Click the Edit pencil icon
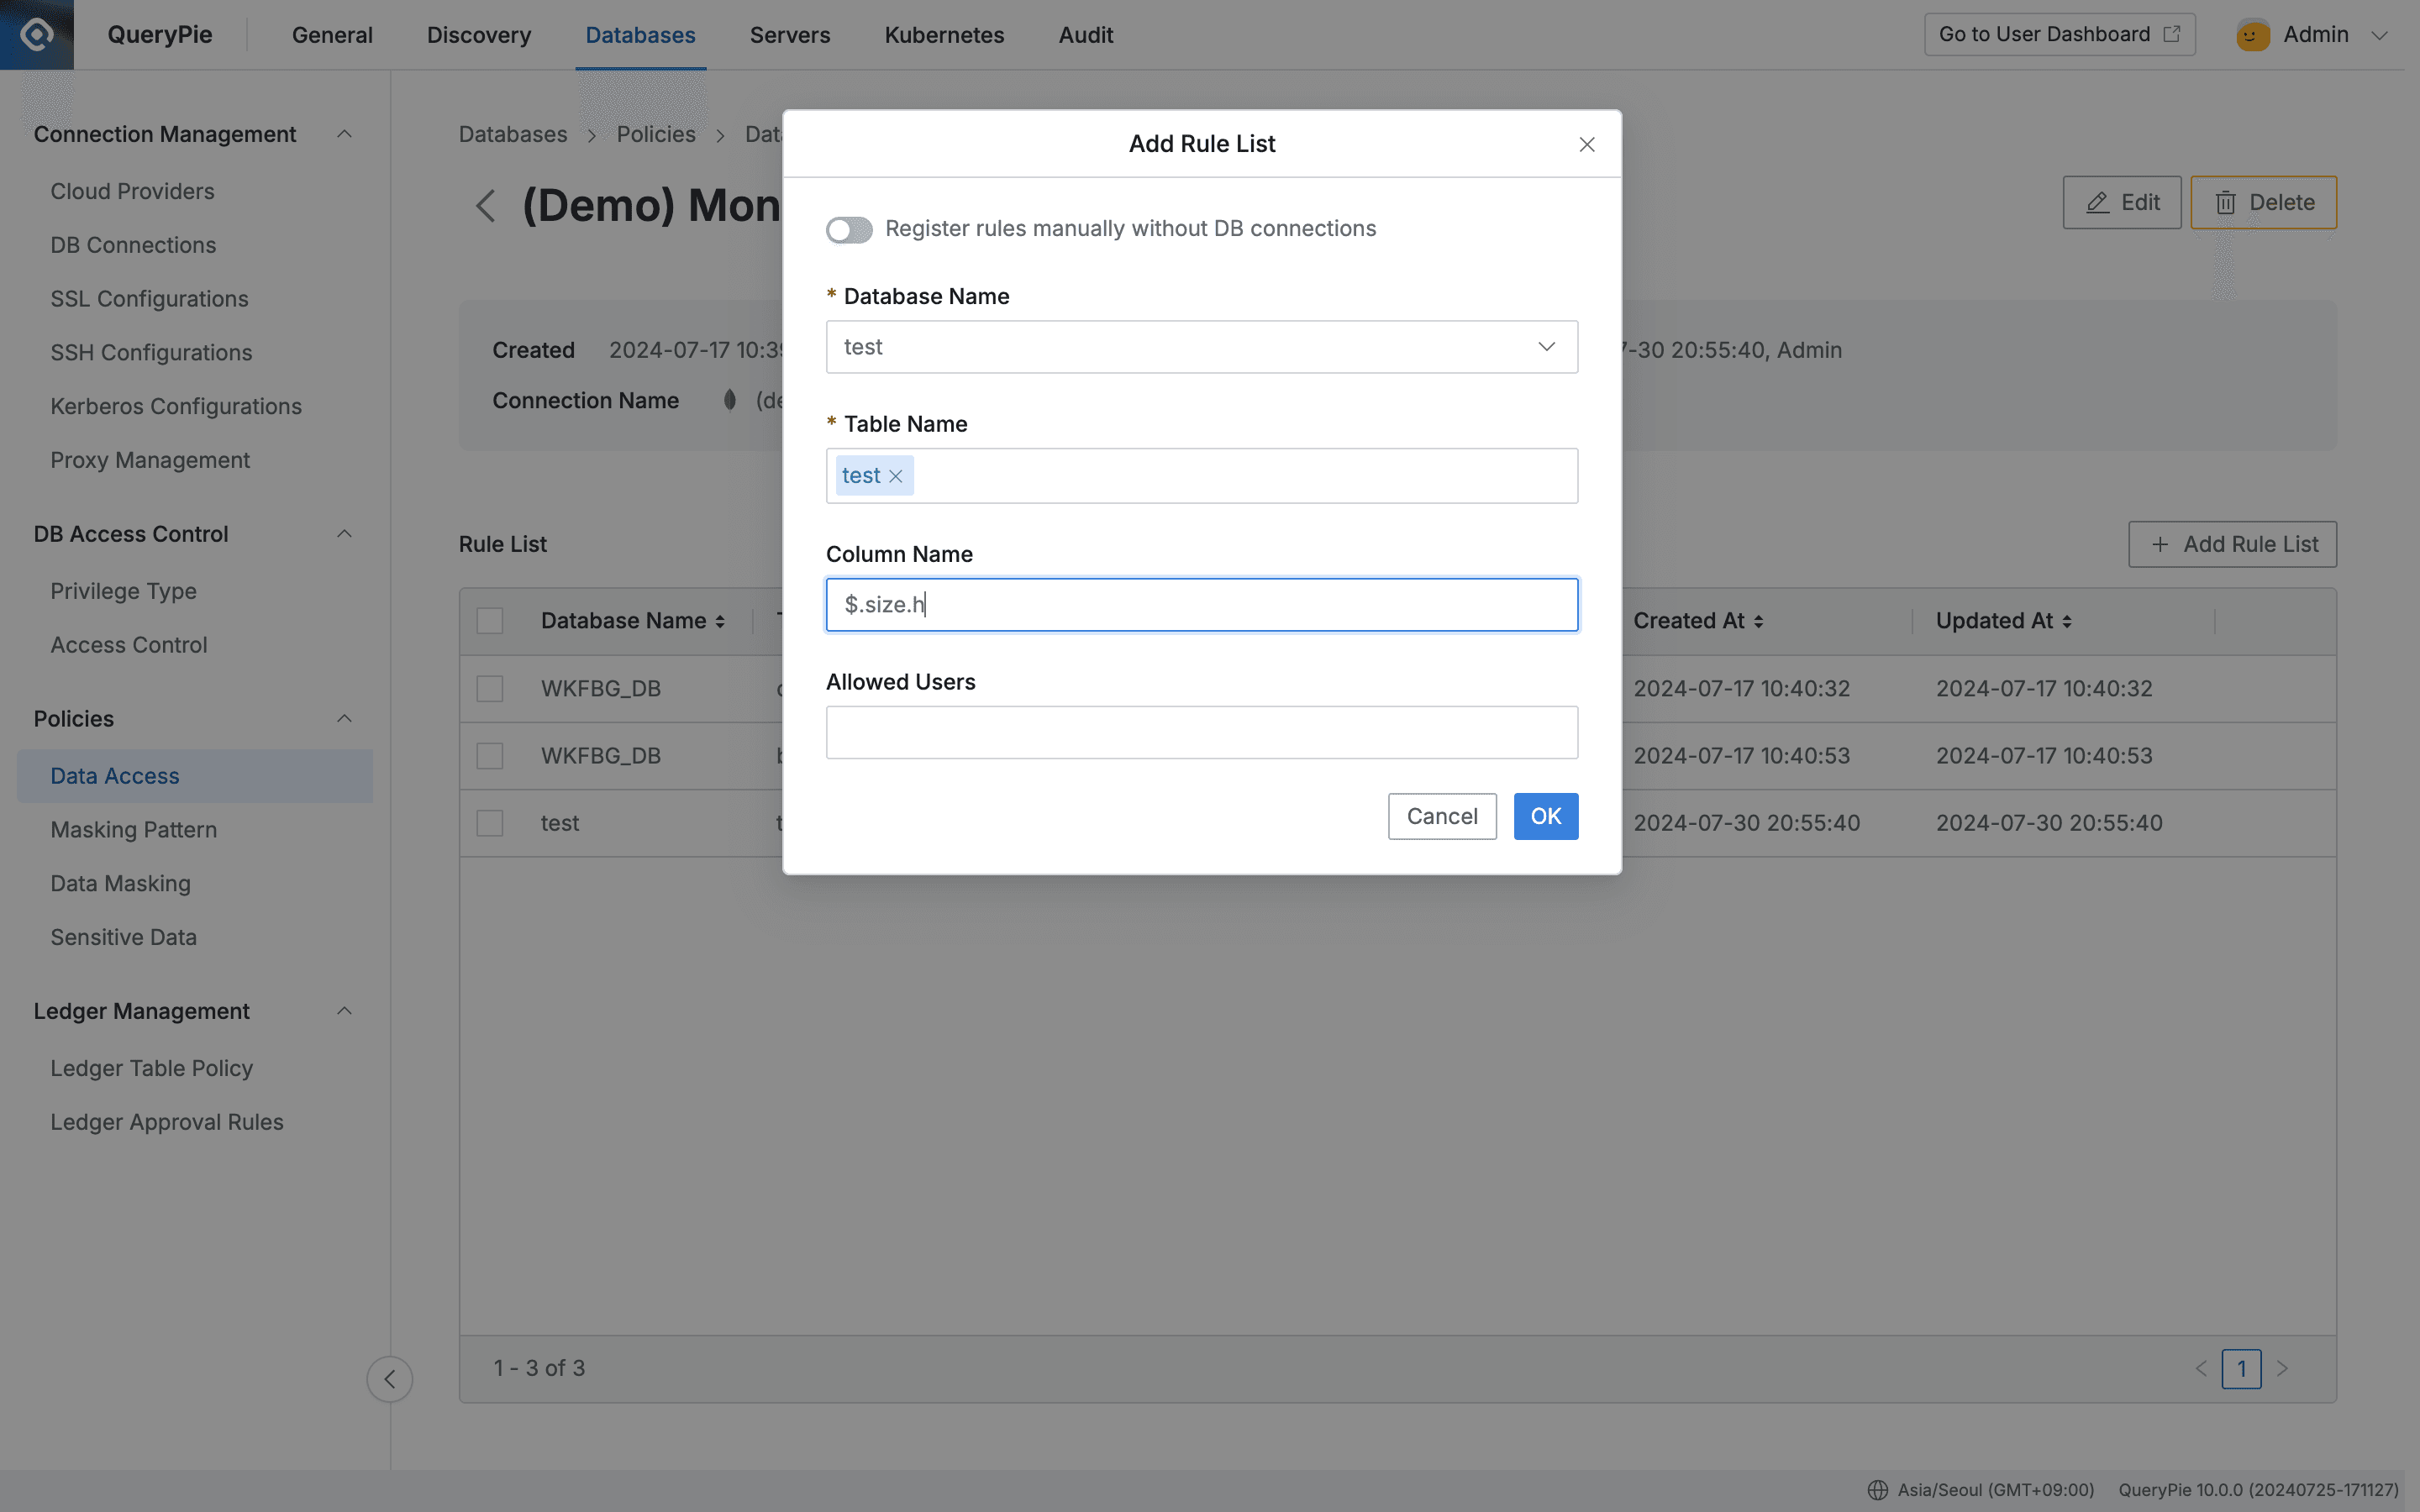Image resolution: width=2420 pixels, height=1512 pixels. (2097, 202)
